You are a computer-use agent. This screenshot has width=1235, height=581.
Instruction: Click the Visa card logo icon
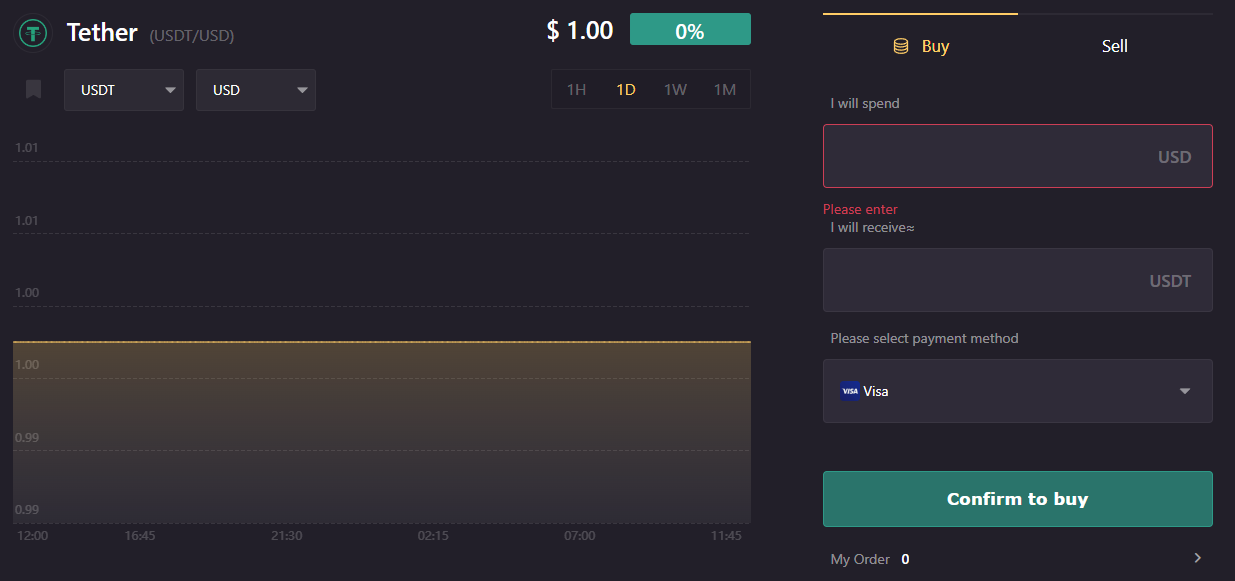tap(849, 391)
